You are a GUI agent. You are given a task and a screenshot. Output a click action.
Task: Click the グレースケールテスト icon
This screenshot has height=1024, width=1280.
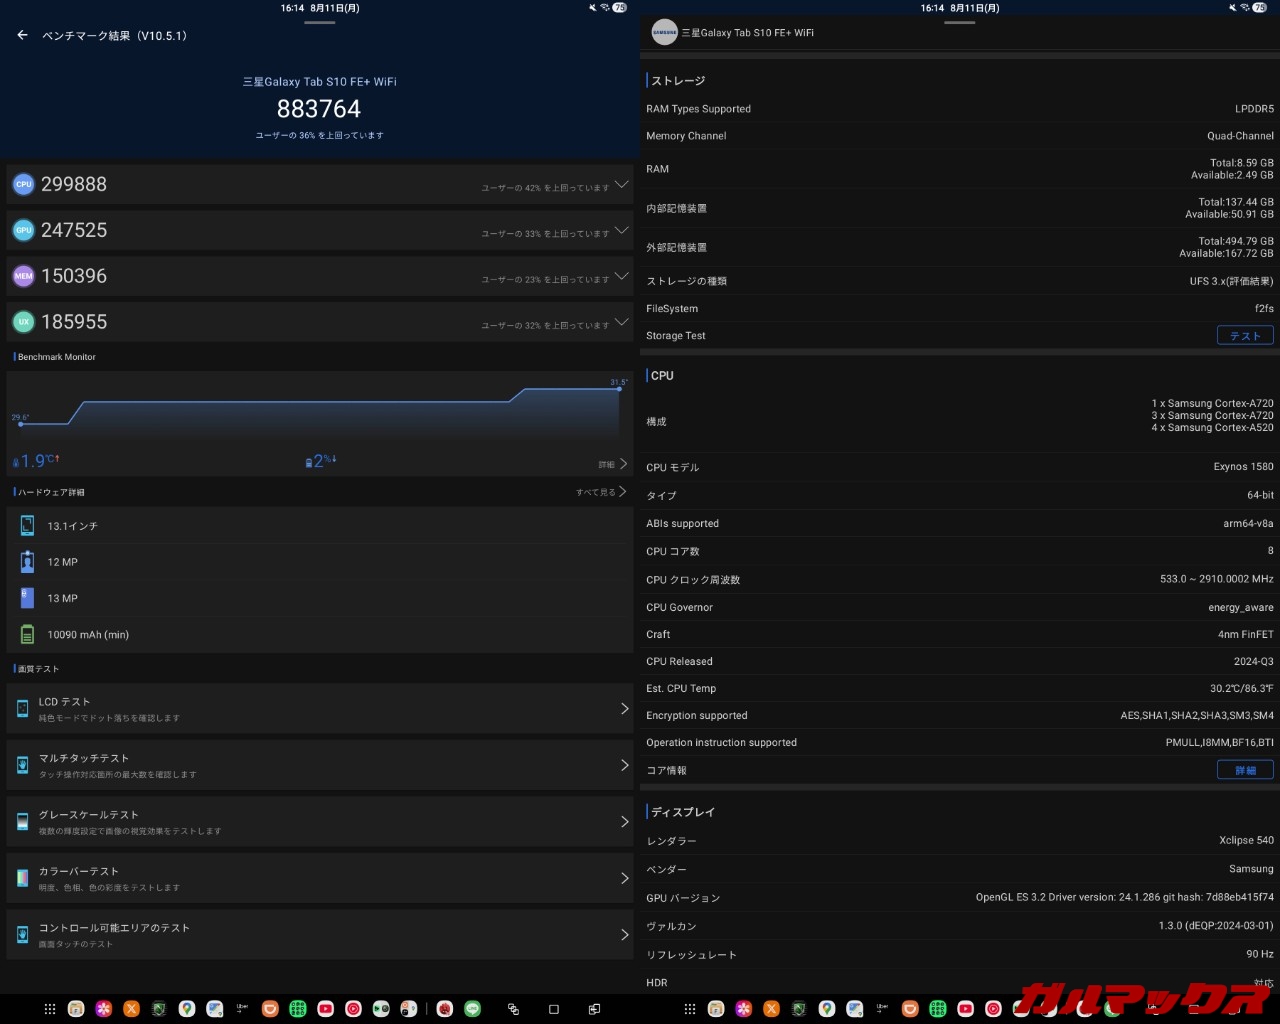pyautogui.click(x=23, y=822)
